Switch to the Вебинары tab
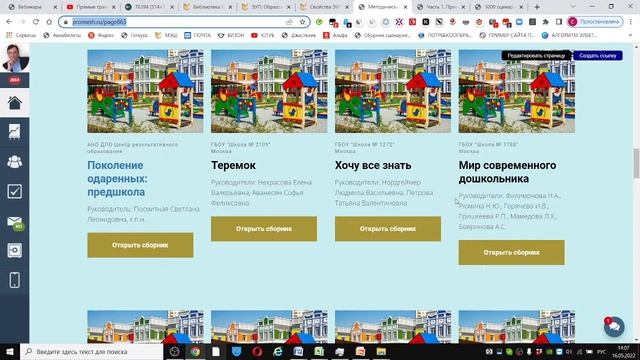The image size is (640, 360). coord(33,7)
